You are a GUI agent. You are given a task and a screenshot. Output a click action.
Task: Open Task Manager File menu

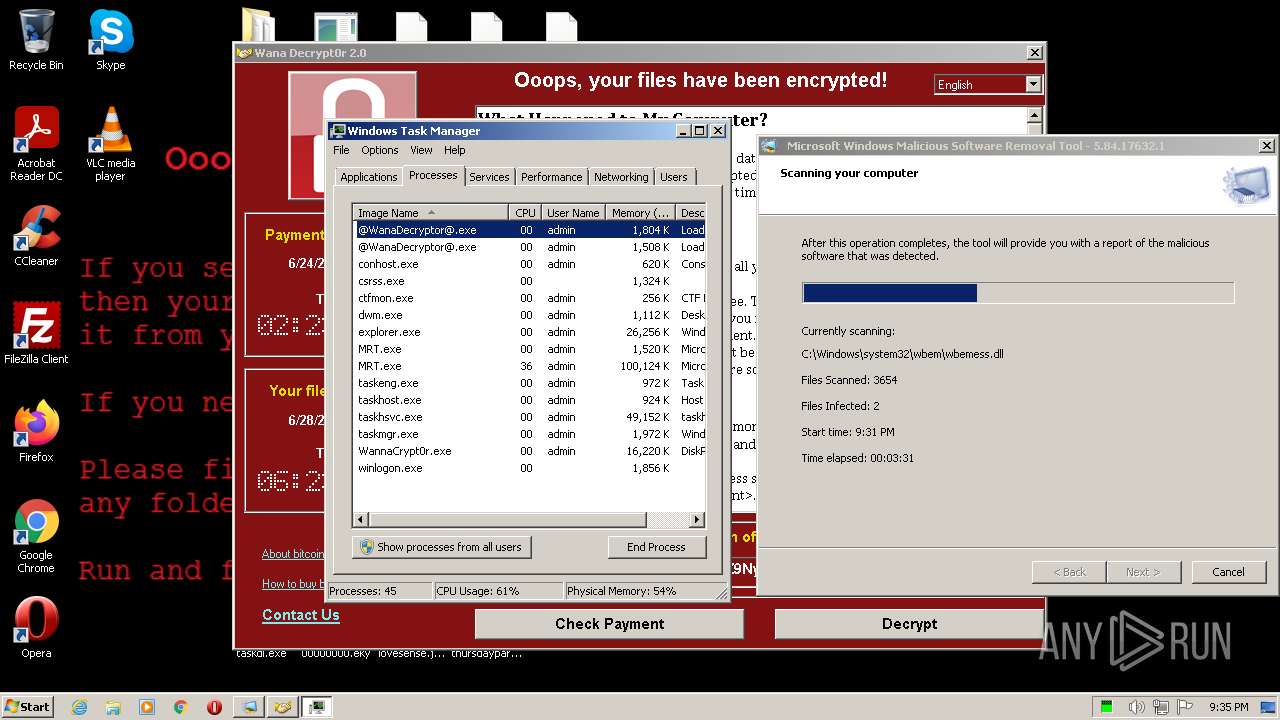tap(341, 150)
